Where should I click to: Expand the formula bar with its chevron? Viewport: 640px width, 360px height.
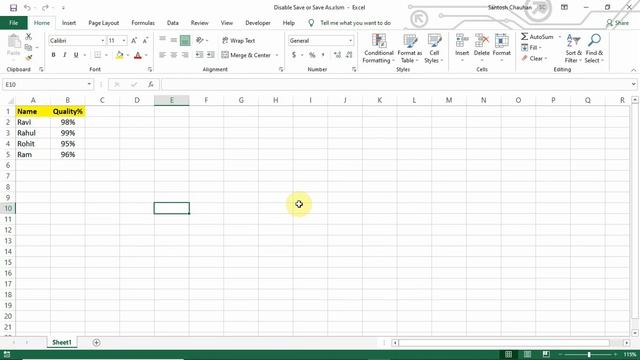coord(633,84)
